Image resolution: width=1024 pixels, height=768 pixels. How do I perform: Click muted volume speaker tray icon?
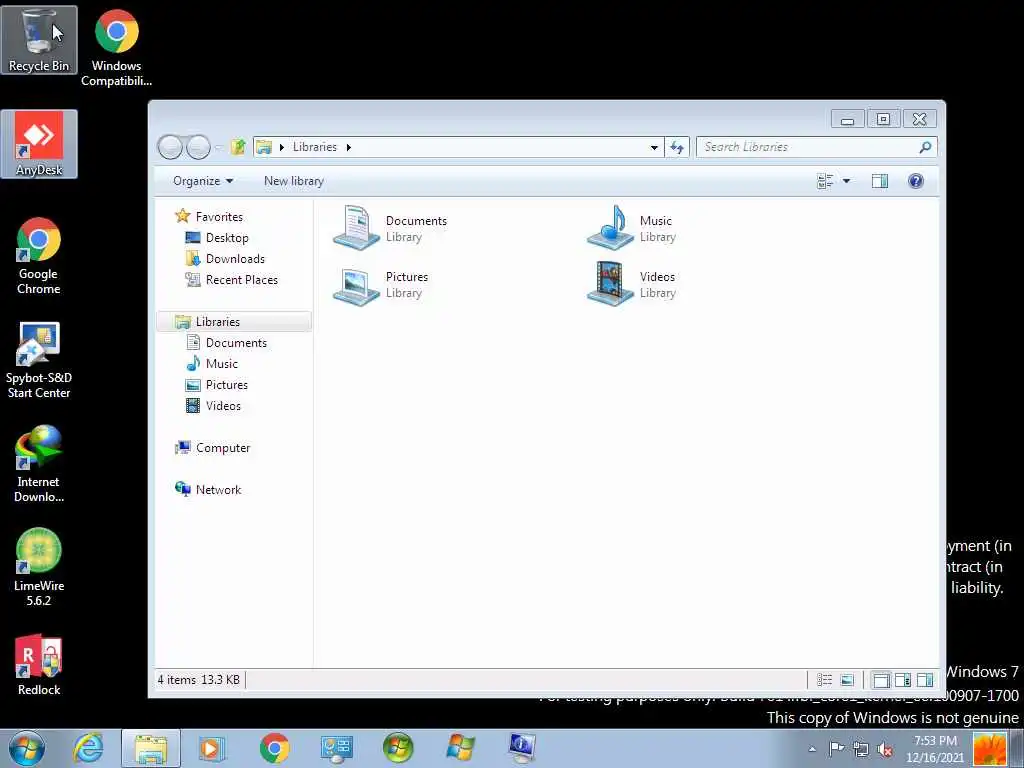coord(885,749)
